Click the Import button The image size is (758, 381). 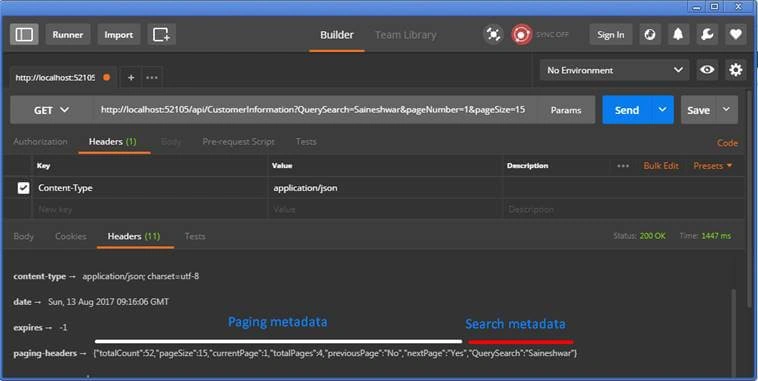pos(118,35)
